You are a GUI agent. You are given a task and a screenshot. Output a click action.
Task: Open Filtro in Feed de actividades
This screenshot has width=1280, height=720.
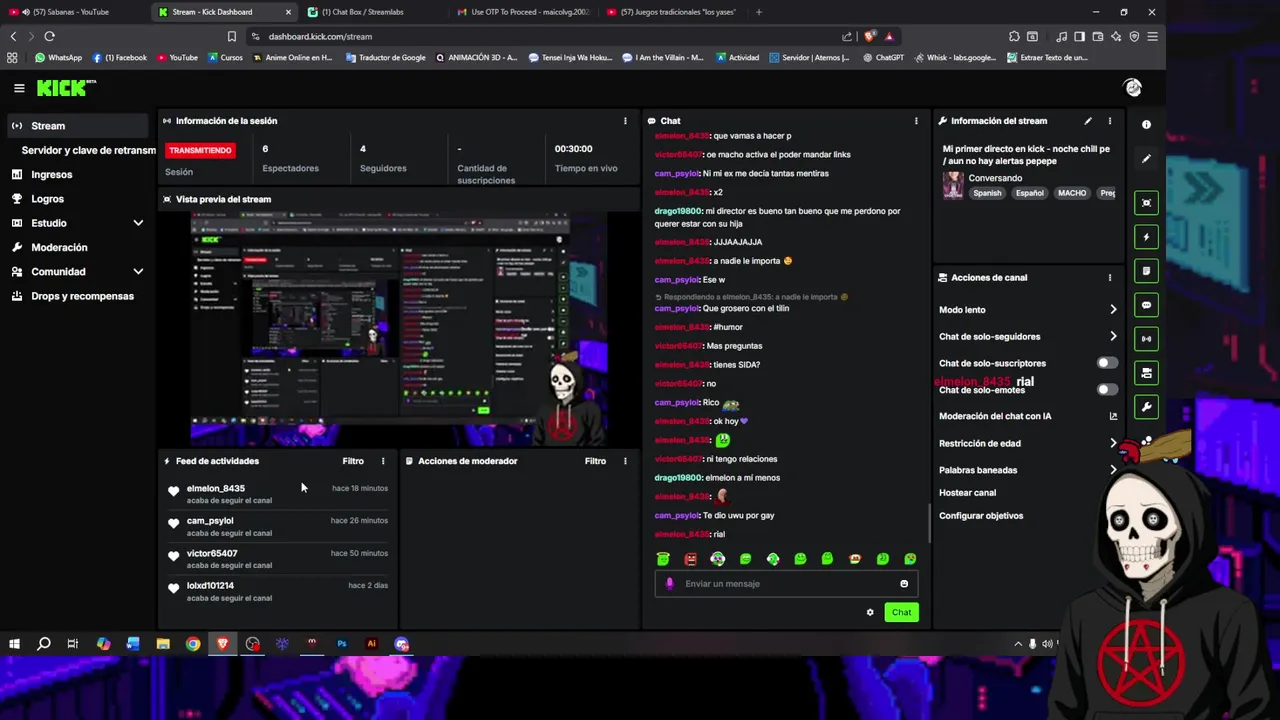tap(353, 461)
